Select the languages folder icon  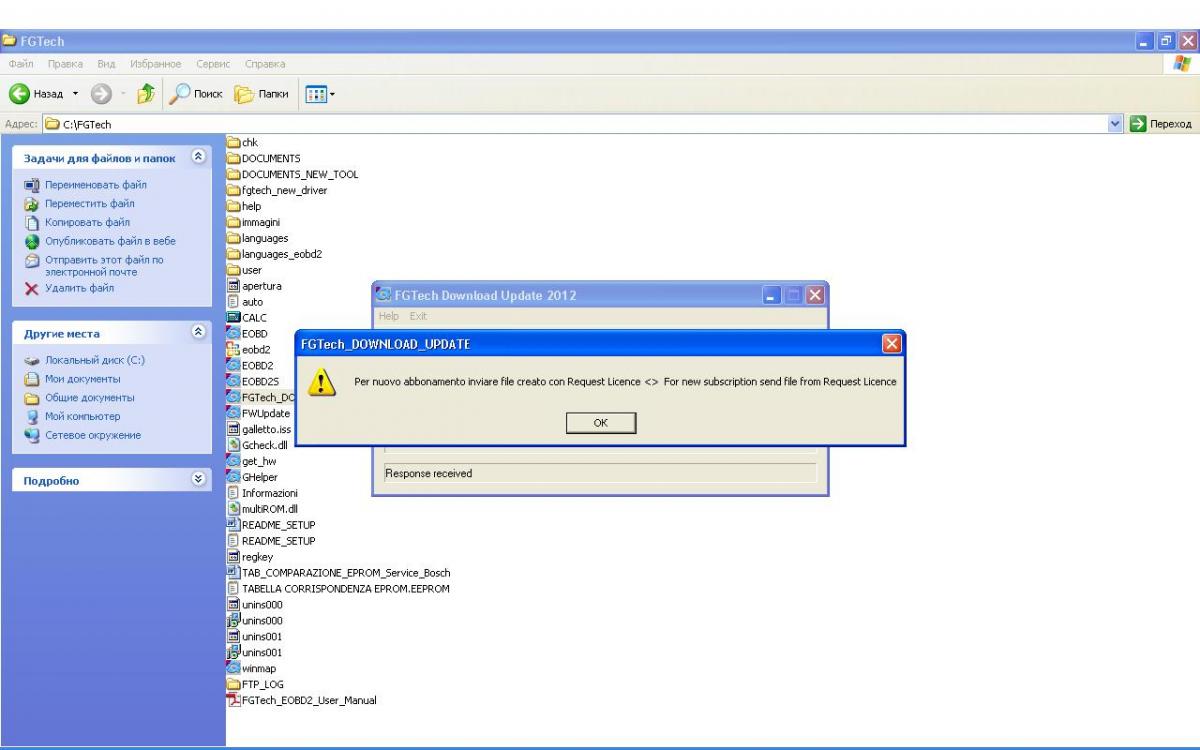[x=235, y=238]
